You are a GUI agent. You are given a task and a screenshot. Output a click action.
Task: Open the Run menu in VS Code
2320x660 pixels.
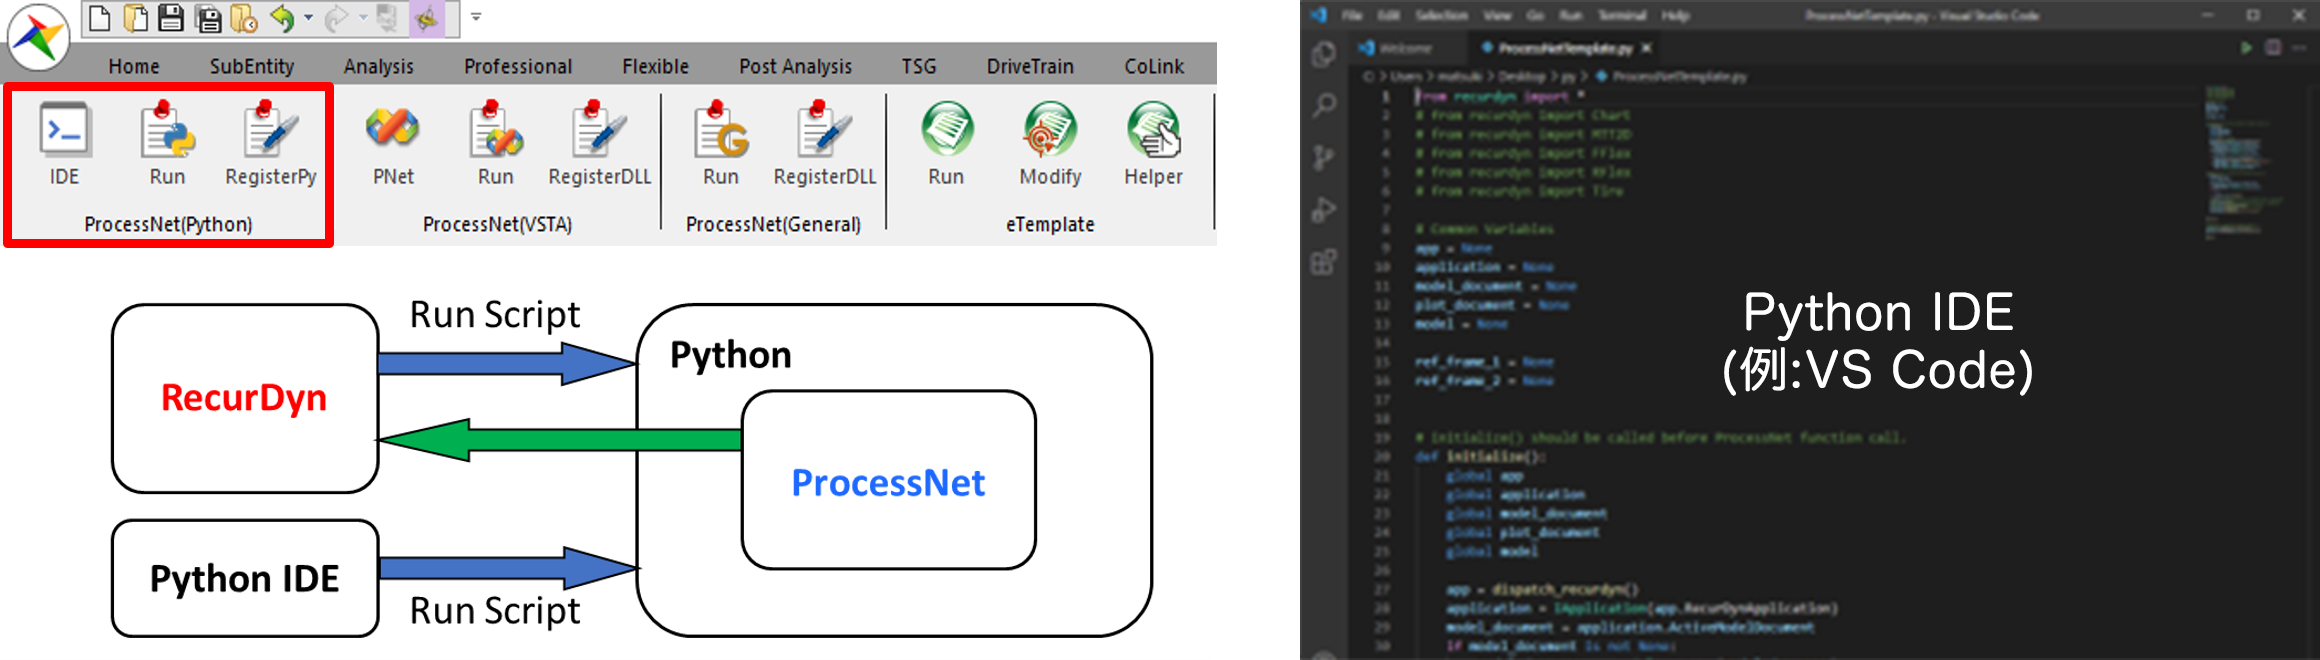click(x=1571, y=15)
